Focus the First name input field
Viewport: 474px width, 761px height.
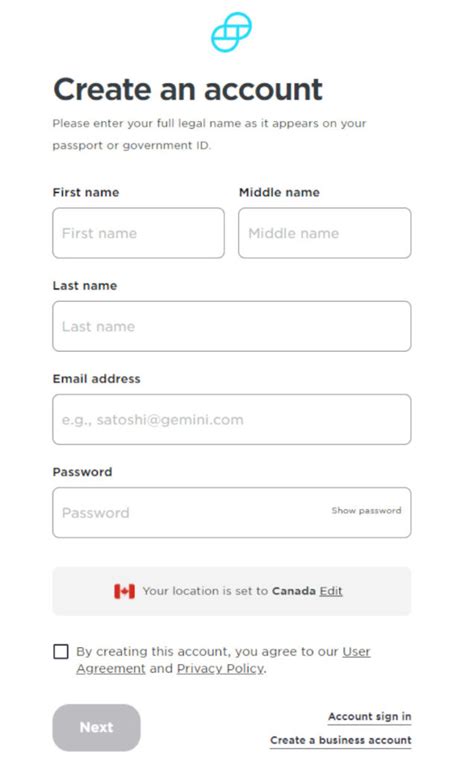(139, 233)
